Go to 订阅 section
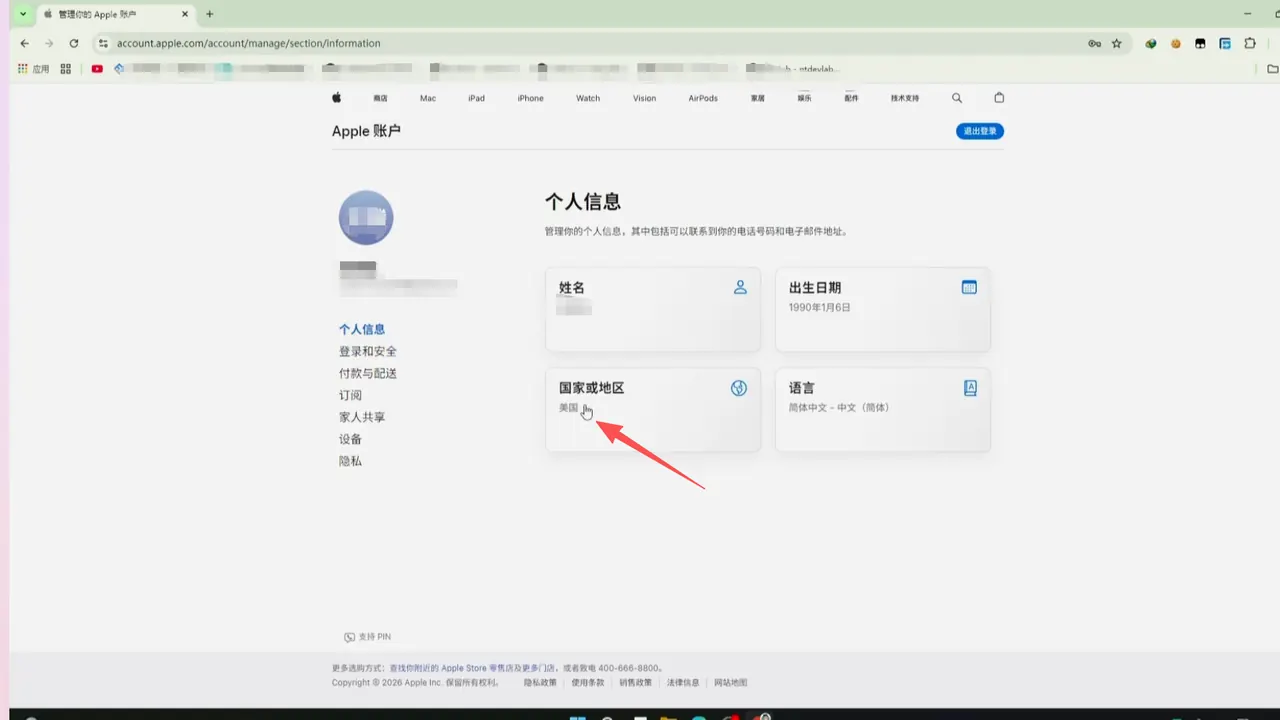Viewport: 1280px width, 720px height. coord(350,395)
